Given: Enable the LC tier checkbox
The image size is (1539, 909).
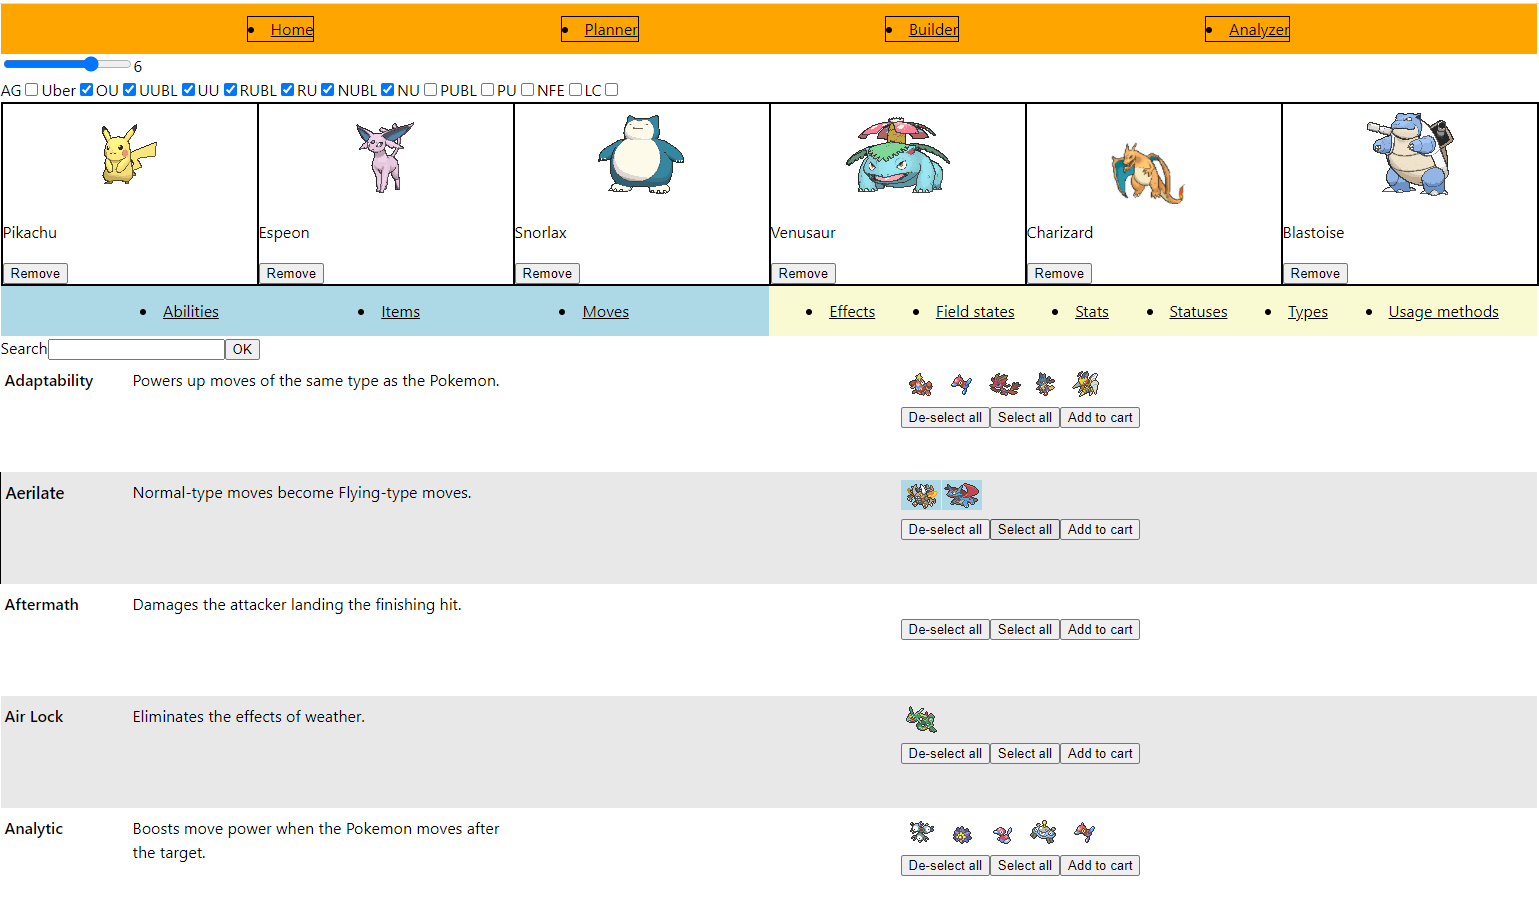Looking at the screenshot, I should click(611, 89).
